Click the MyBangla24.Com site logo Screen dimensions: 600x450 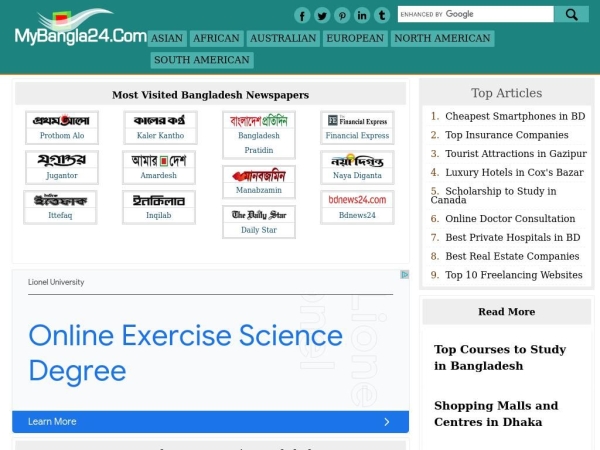(80, 27)
